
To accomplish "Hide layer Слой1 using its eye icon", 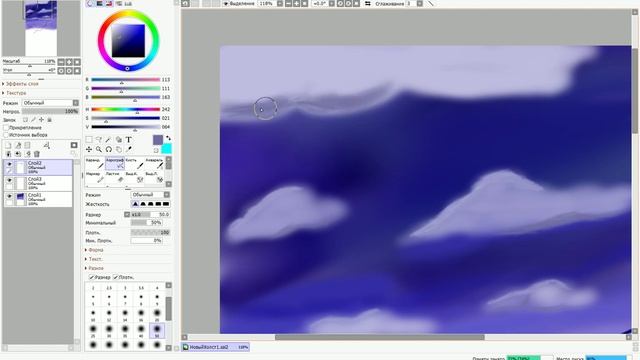I will click(x=9, y=196).
